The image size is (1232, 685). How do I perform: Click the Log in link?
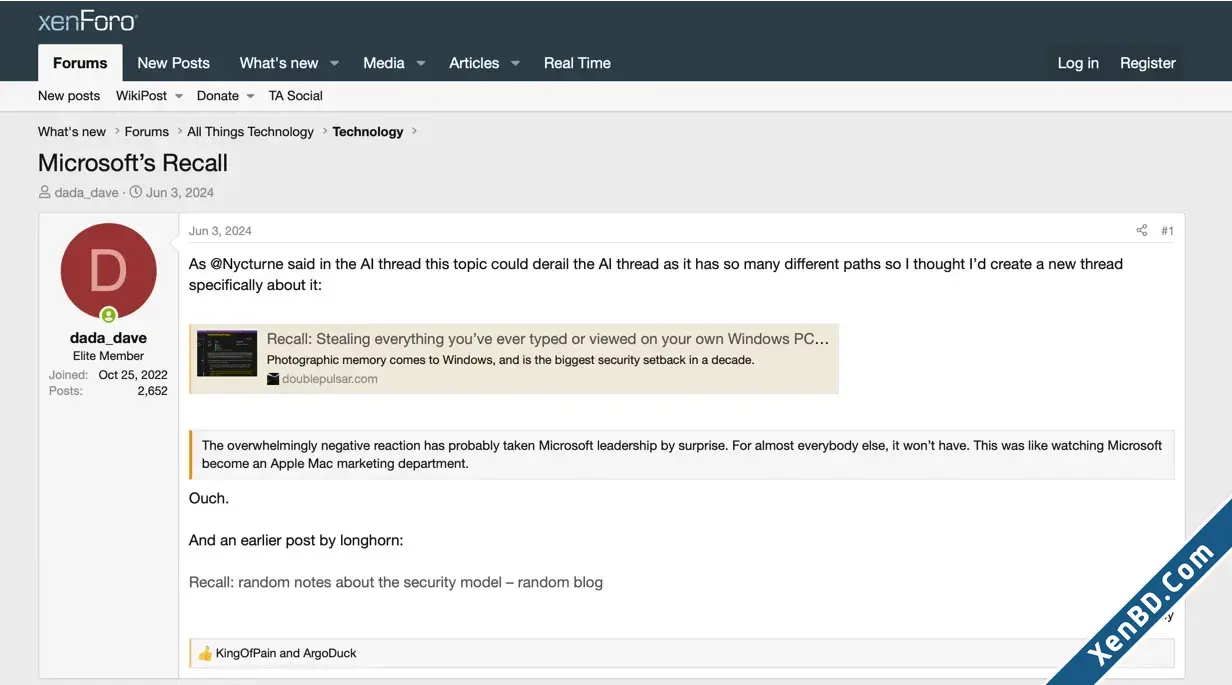coord(1078,63)
